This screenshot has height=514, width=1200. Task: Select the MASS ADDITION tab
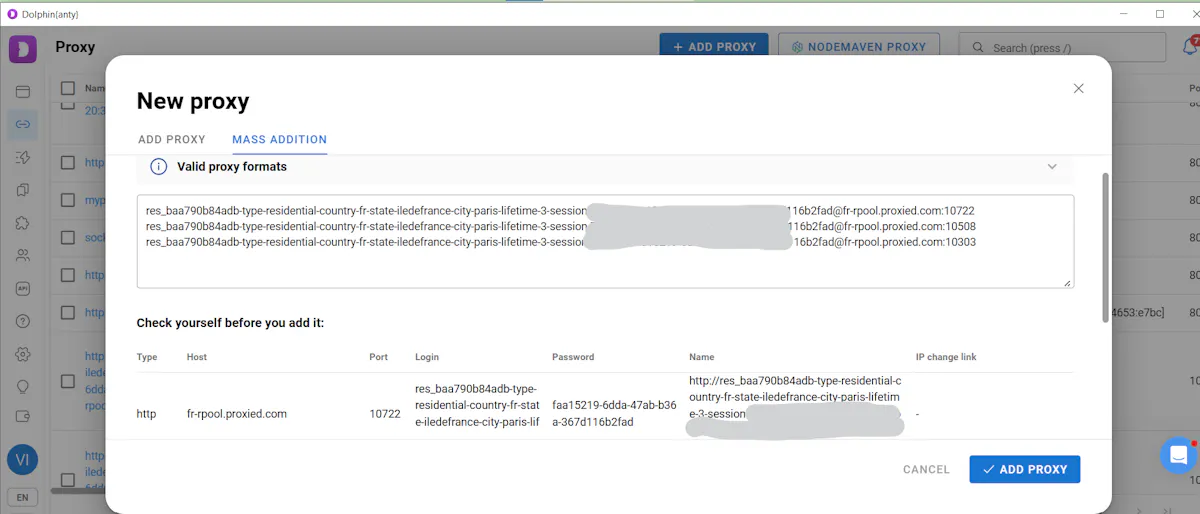[x=280, y=140]
